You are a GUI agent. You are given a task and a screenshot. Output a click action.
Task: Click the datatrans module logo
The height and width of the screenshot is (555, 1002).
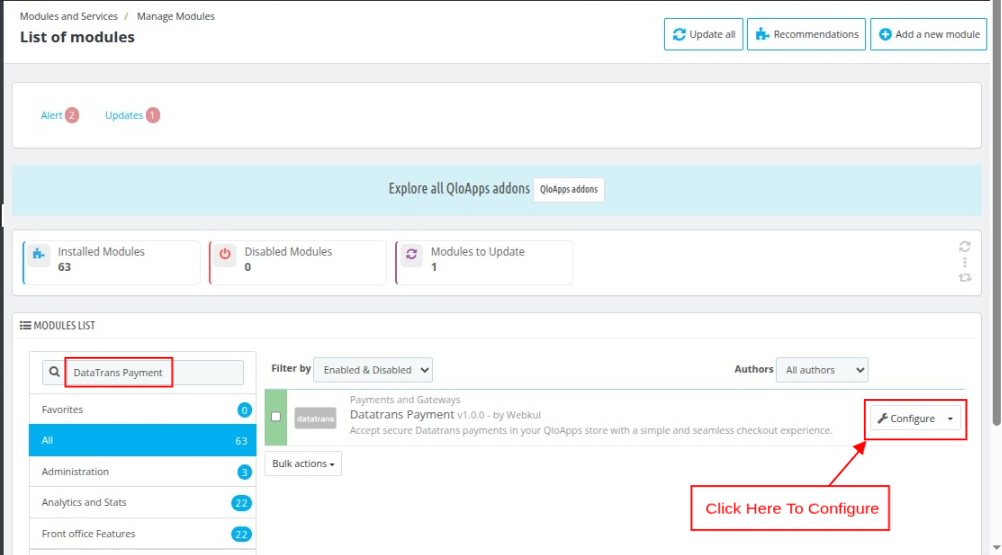(x=315, y=418)
